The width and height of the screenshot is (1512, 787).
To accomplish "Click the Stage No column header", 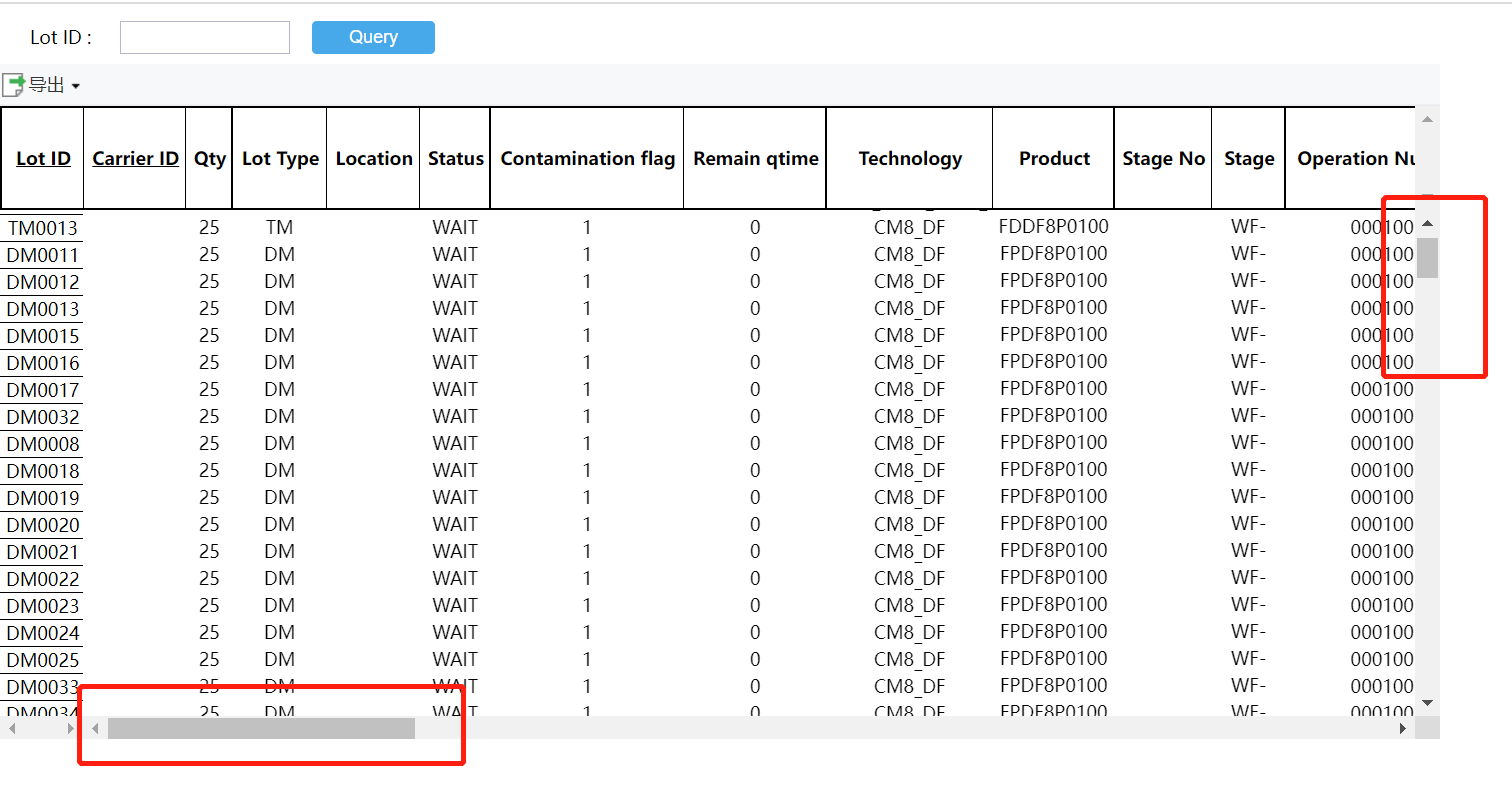I will [x=1163, y=158].
